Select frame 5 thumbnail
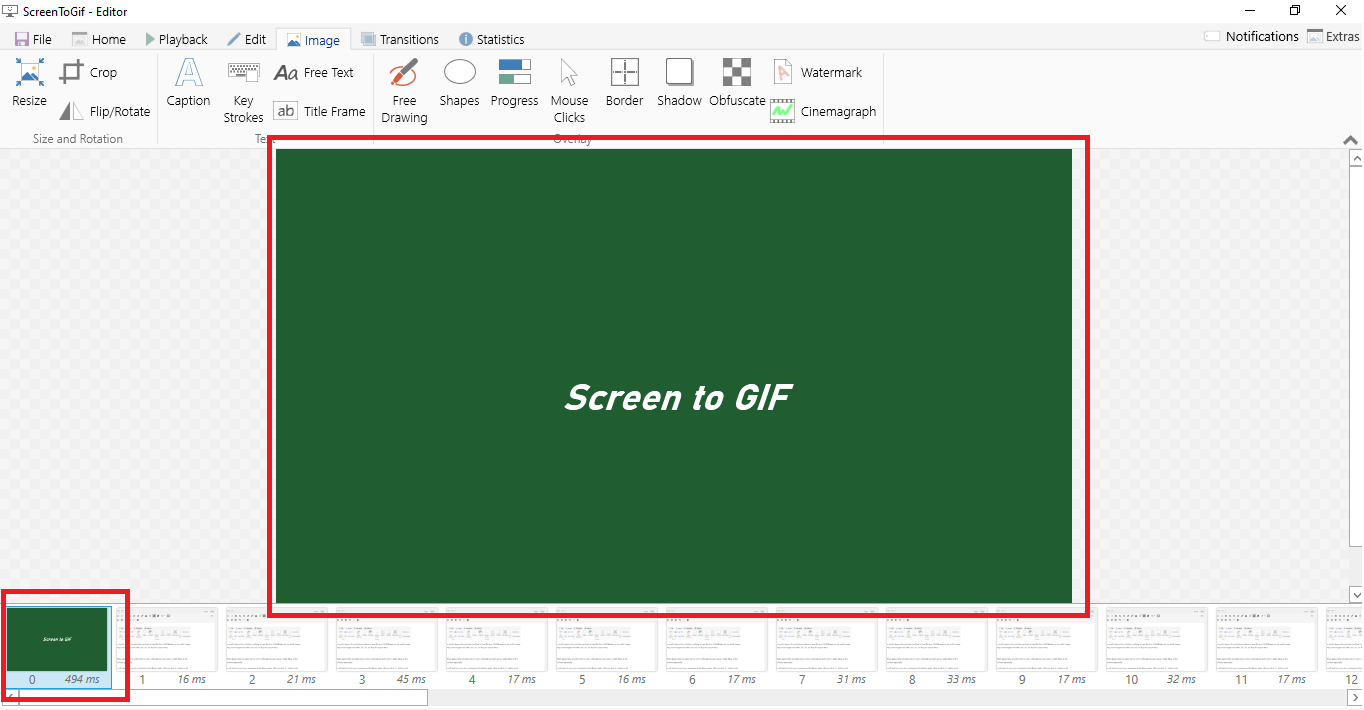1364x710 pixels. pos(607,646)
